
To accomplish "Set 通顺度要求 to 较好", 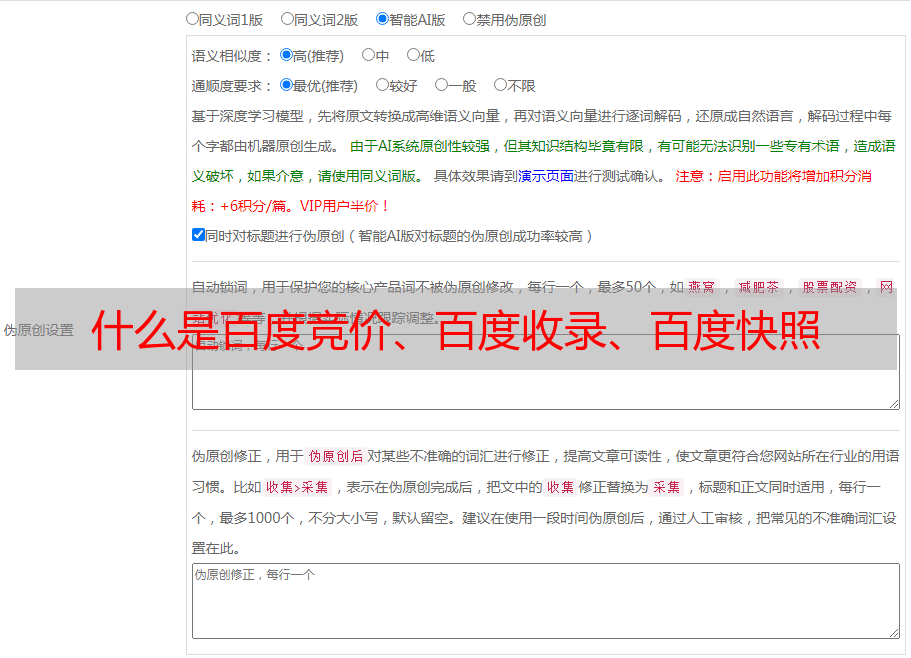I will click(382, 85).
